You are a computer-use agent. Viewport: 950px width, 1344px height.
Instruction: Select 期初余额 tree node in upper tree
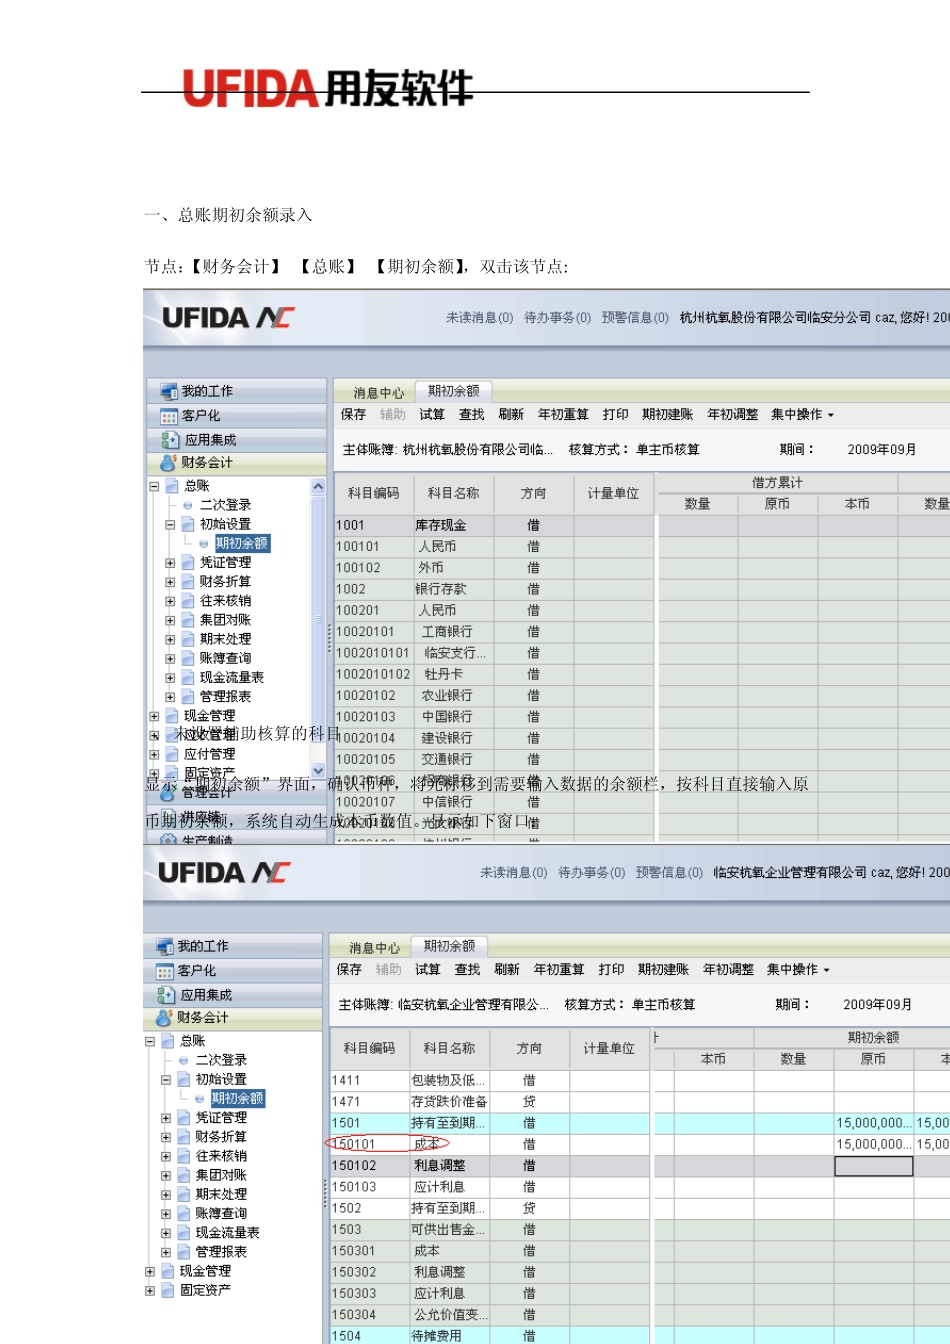coord(242,543)
